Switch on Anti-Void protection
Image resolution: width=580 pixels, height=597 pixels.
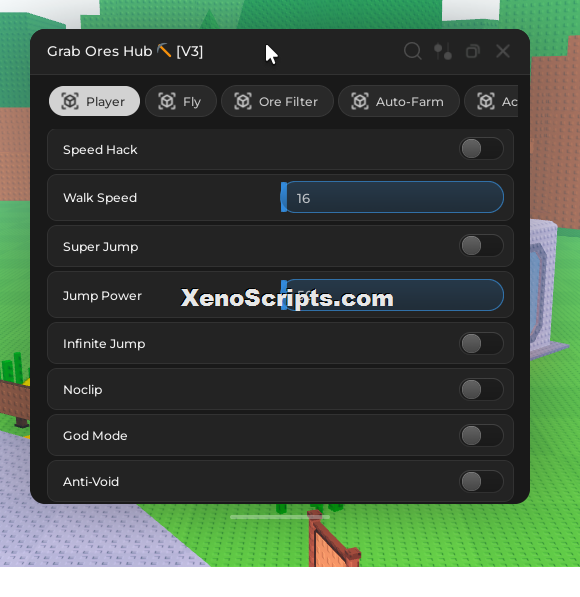tap(481, 482)
